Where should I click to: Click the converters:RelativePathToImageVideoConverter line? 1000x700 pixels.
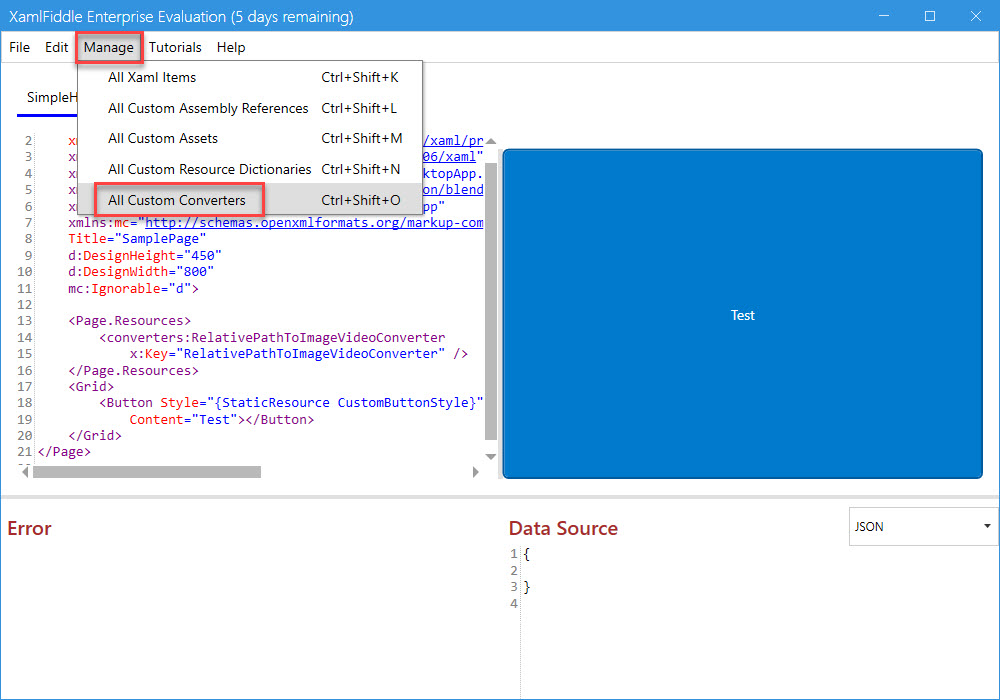272,337
